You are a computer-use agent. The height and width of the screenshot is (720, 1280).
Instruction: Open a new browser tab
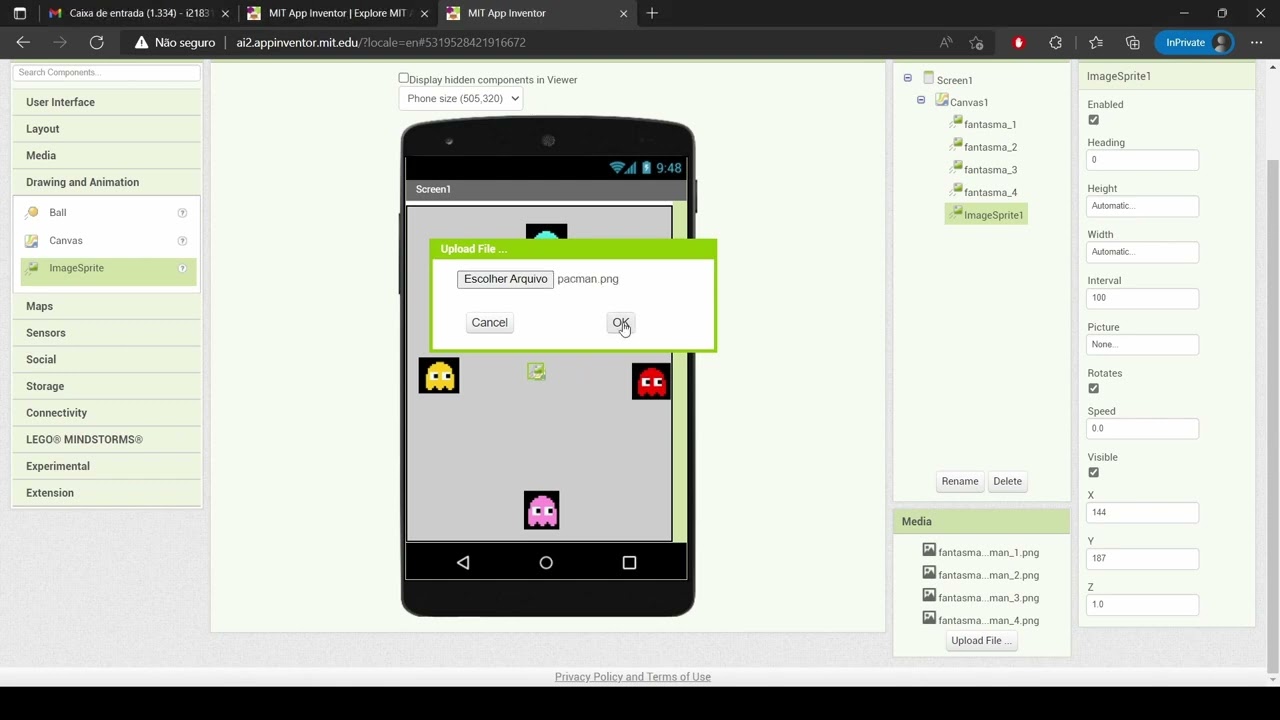(652, 13)
